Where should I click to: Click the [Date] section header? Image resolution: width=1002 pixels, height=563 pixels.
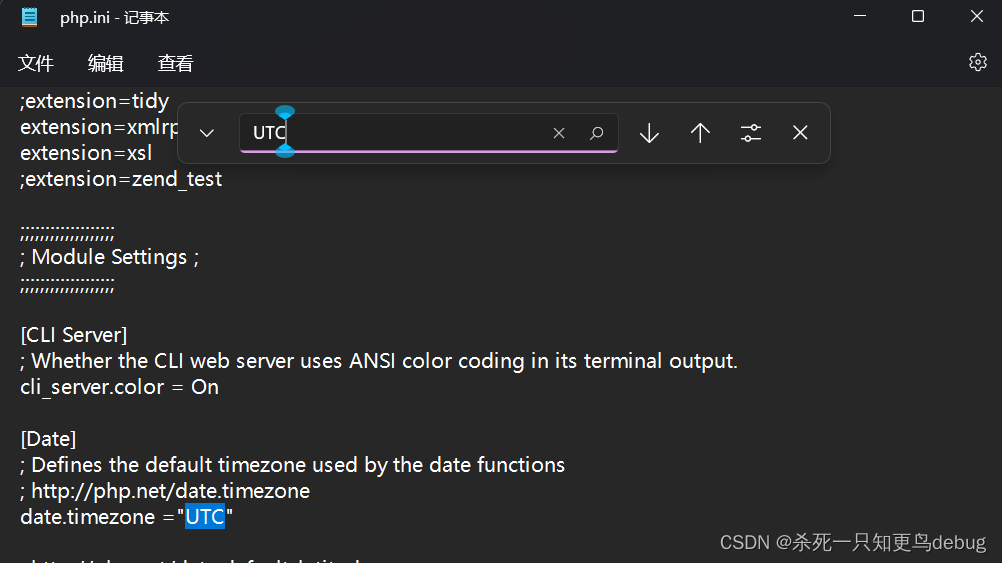[48, 439]
